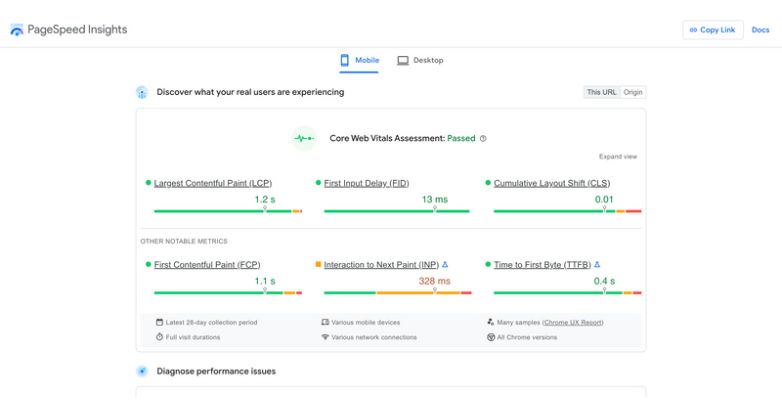Select the This URL toggle option
Image resolution: width=782 pixels, height=410 pixels.
[x=602, y=92]
